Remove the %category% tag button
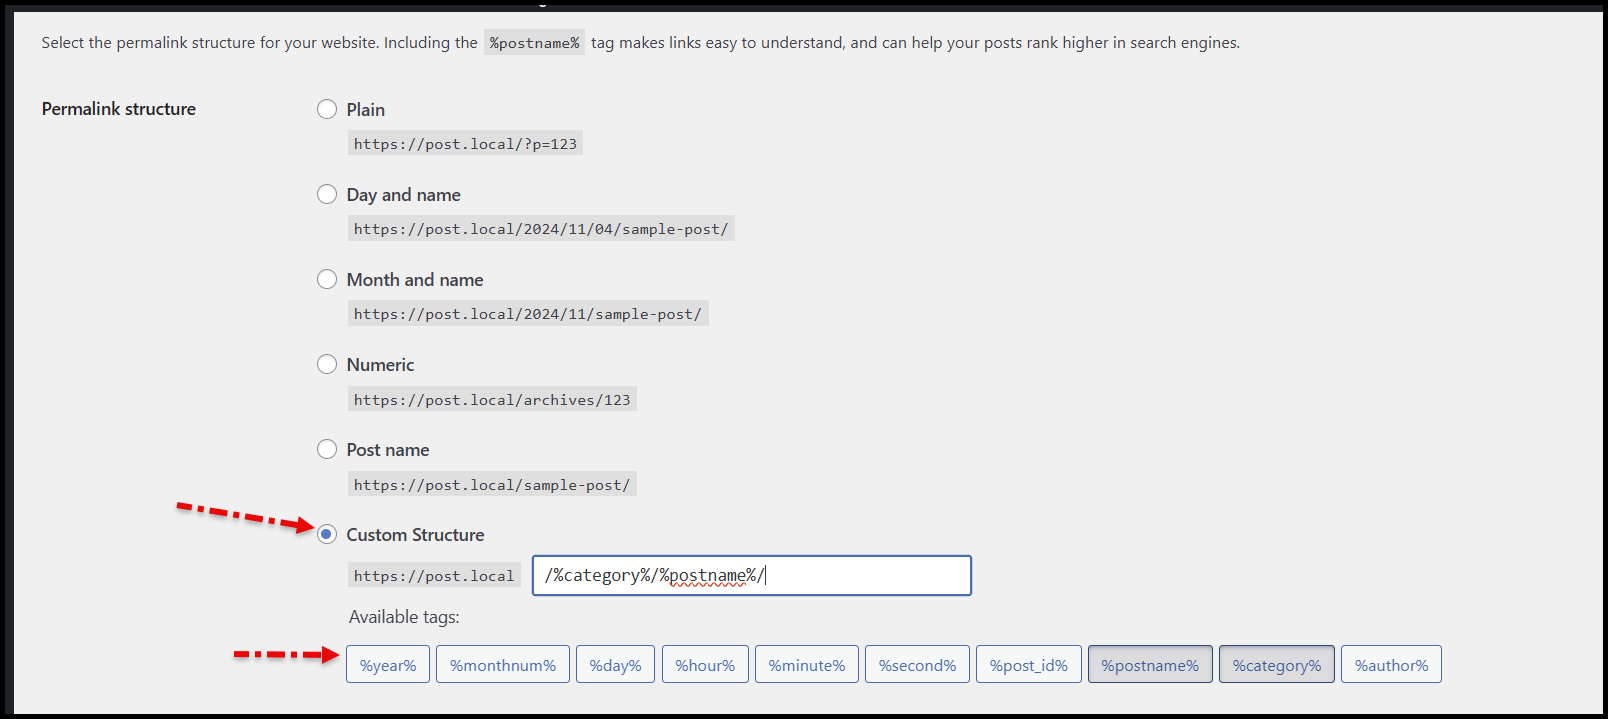 [x=1277, y=665]
